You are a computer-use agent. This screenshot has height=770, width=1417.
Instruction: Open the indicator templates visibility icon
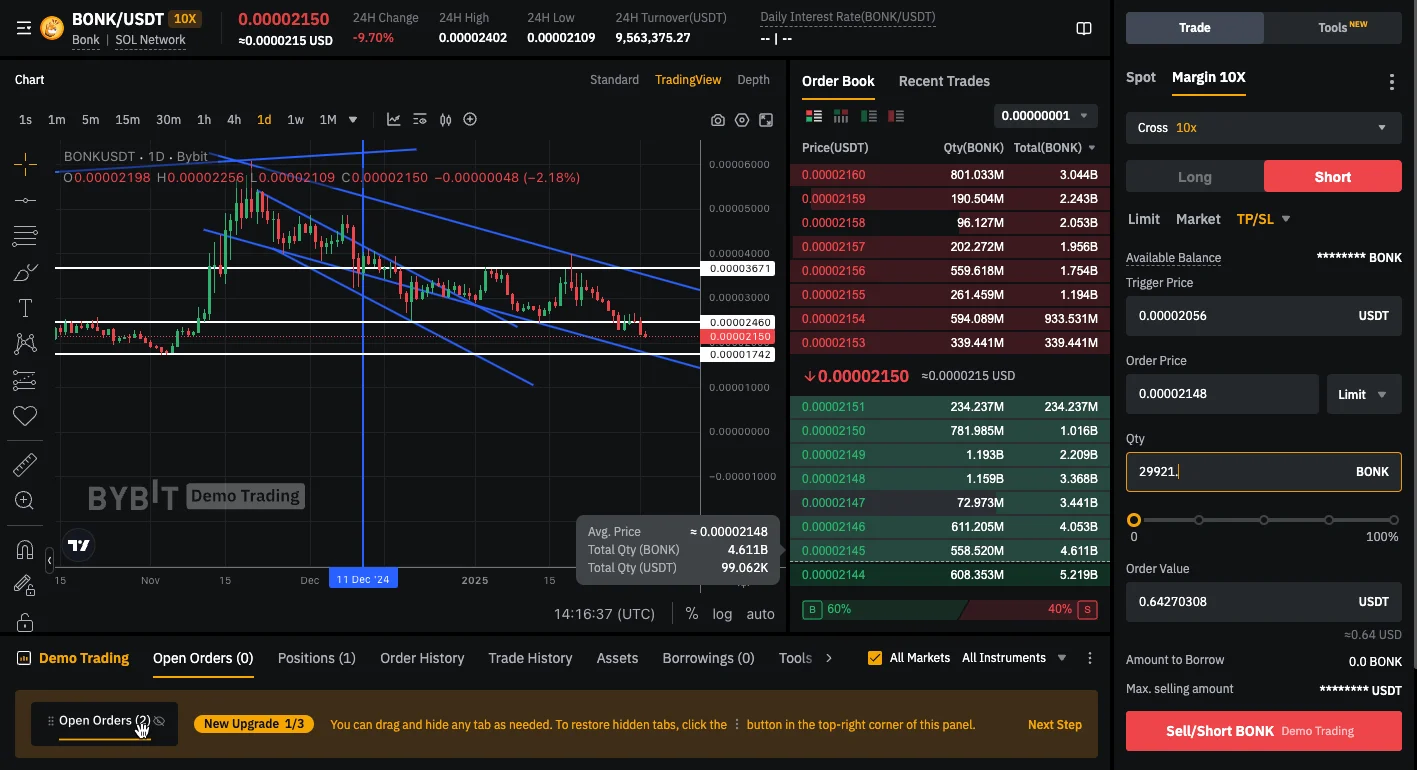coord(420,120)
